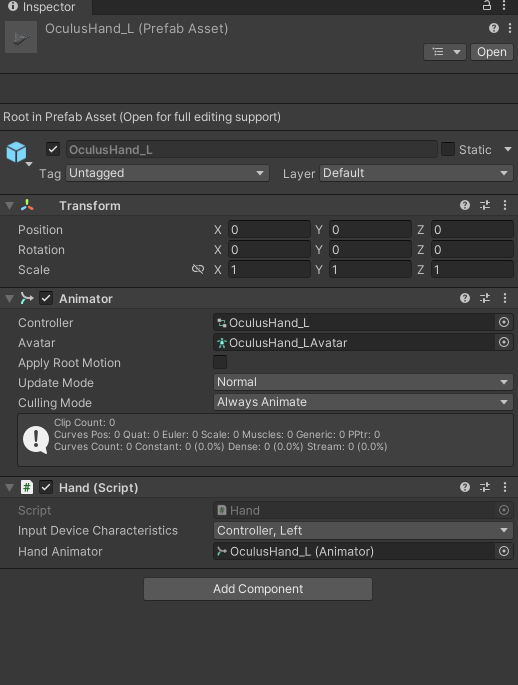Open prefab asset help reference icon
This screenshot has width=518, height=685.
494,28
